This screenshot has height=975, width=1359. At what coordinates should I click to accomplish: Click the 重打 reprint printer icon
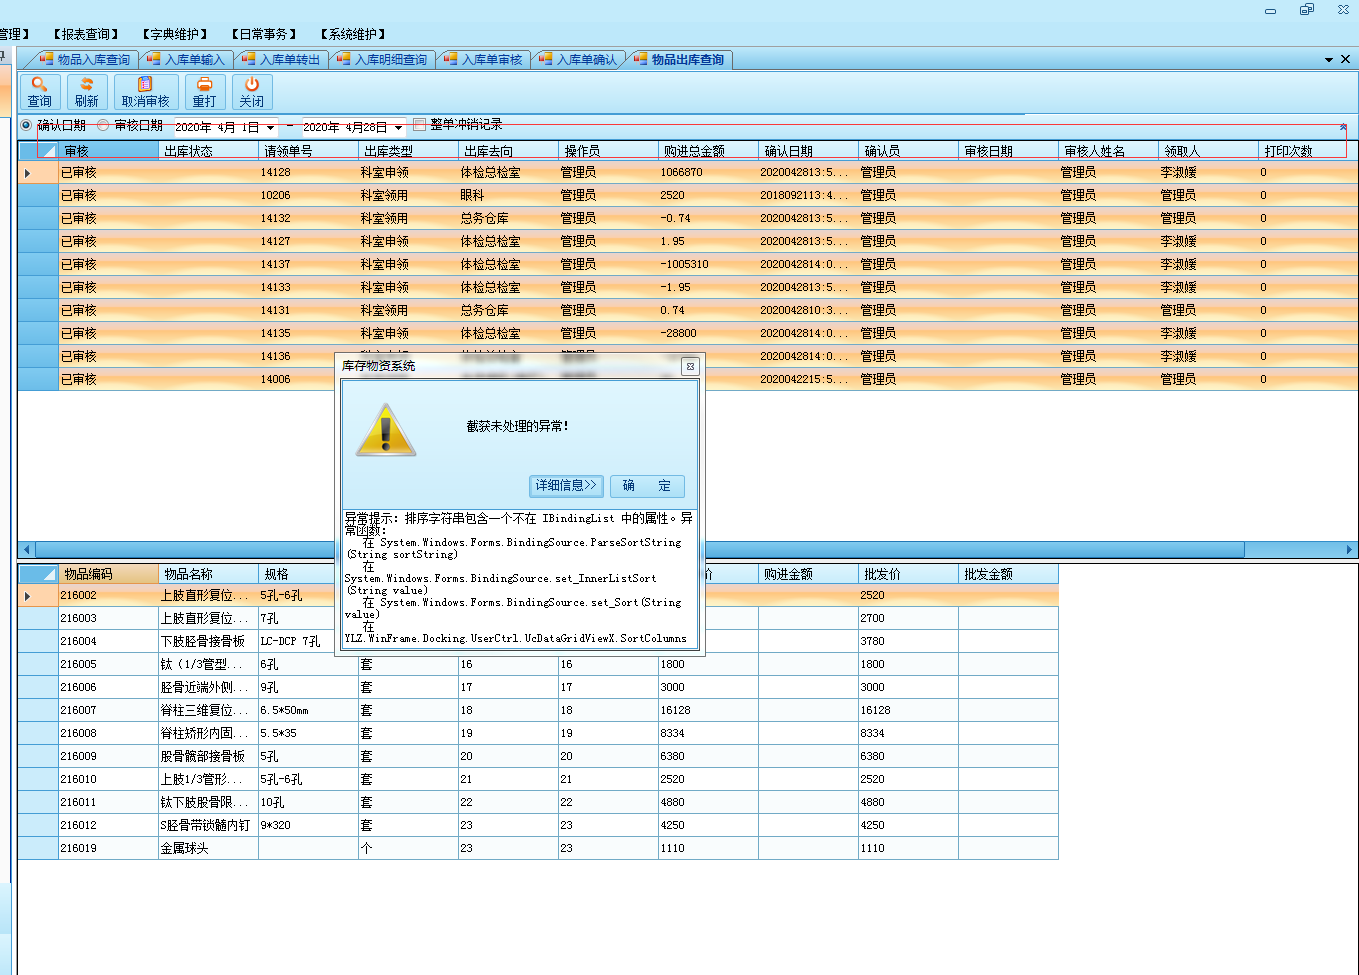[x=204, y=86]
